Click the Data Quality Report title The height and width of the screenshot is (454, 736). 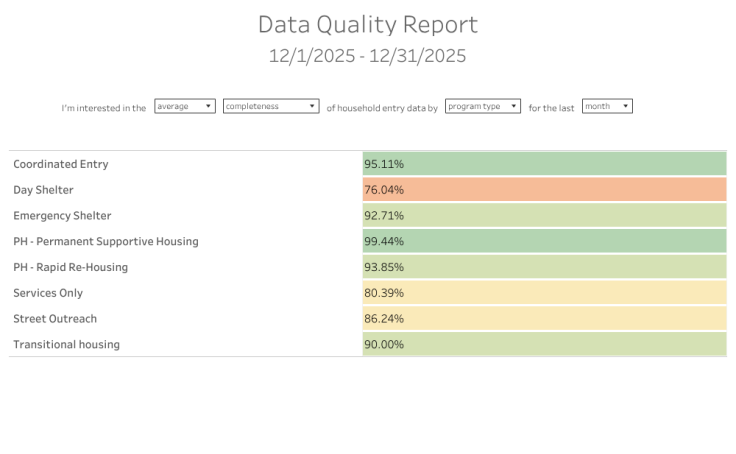(x=368, y=25)
